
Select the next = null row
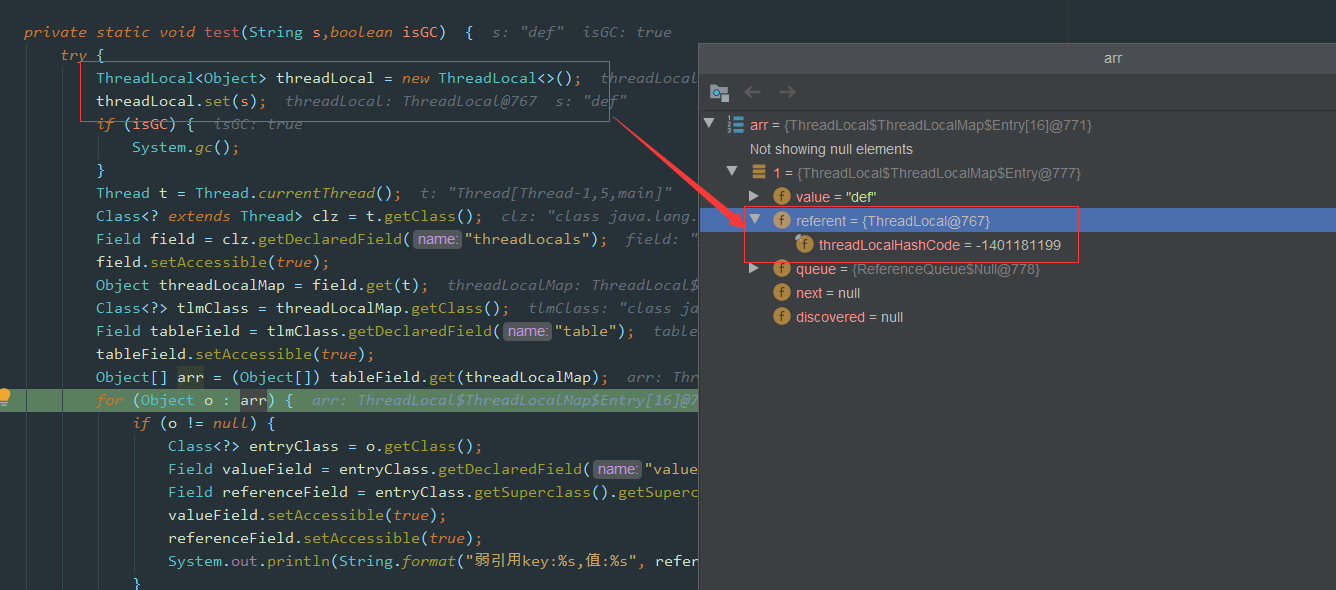click(x=828, y=293)
